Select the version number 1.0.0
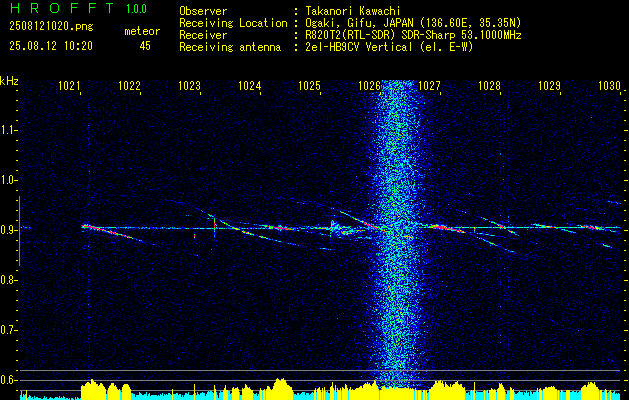This screenshot has width=629, height=400. (136, 8)
